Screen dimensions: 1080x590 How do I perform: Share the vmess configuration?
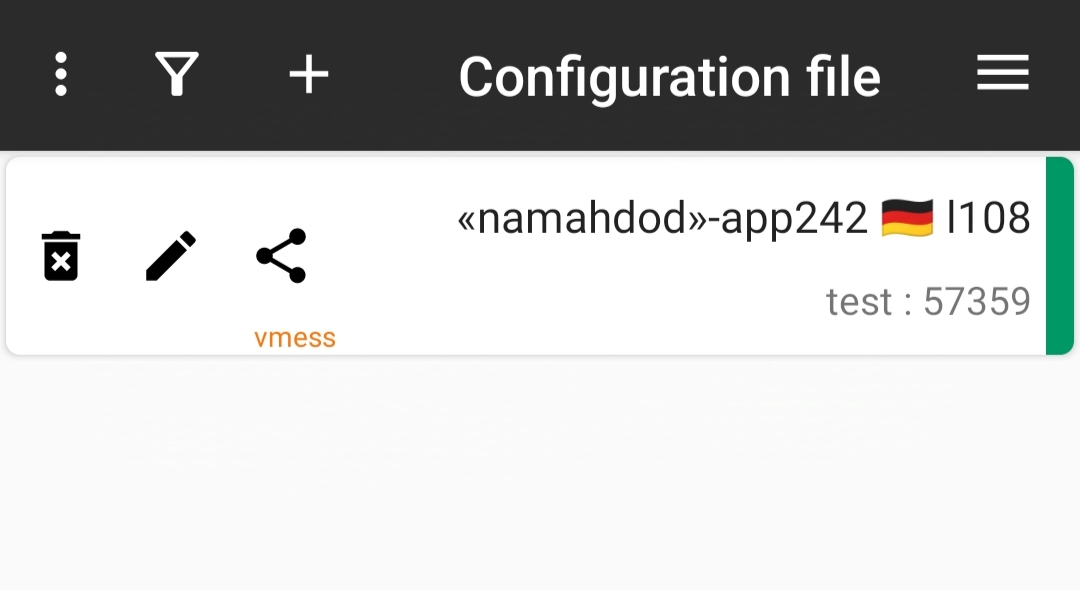(281, 255)
